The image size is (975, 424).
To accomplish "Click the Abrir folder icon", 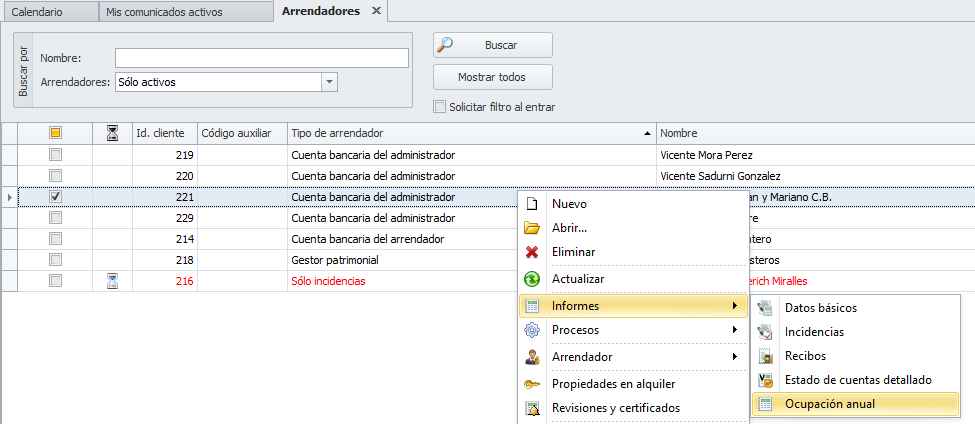I will coord(532,228).
